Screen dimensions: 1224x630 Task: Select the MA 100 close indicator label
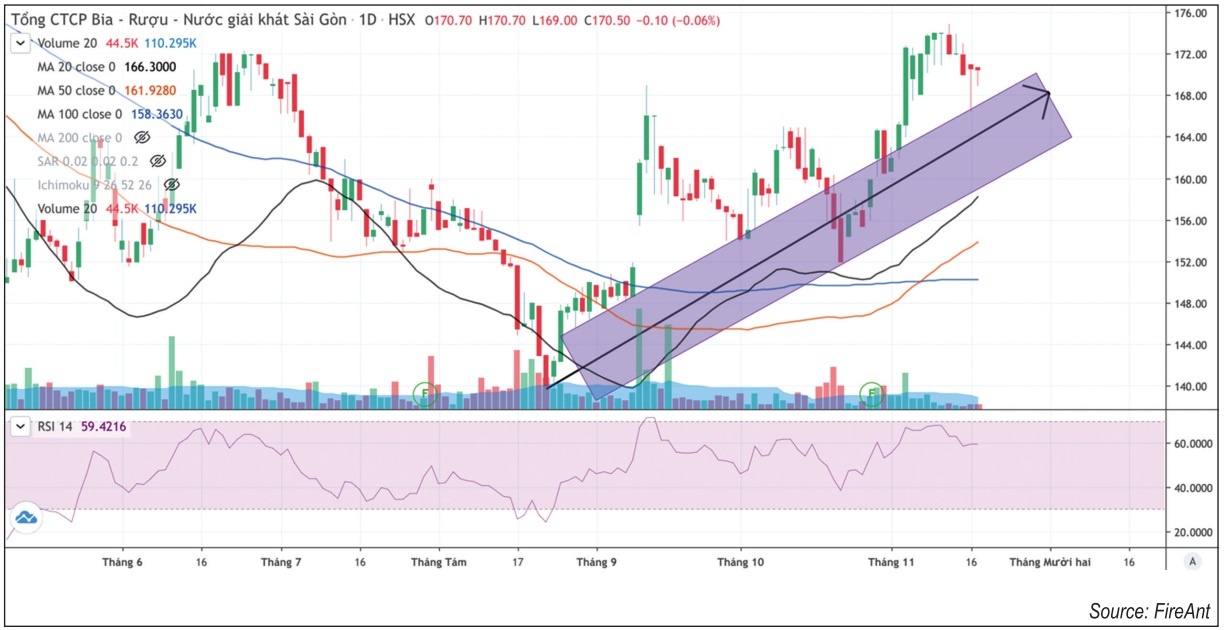coord(80,114)
